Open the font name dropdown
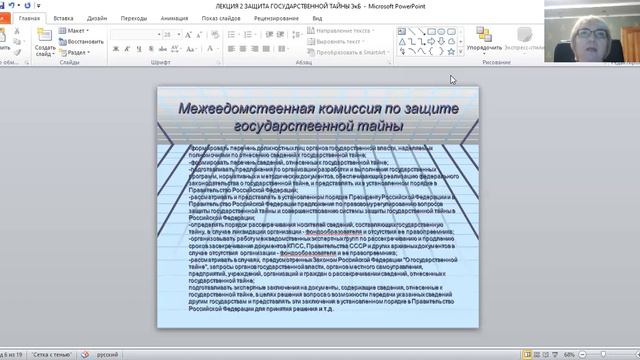The height and width of the screenshot is (360, 640). click(x=159, y=35)
